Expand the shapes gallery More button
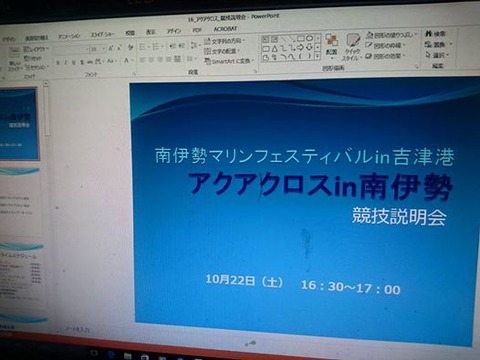The width and height of the screenshot is (480, 360). click(x=318, y=56)
